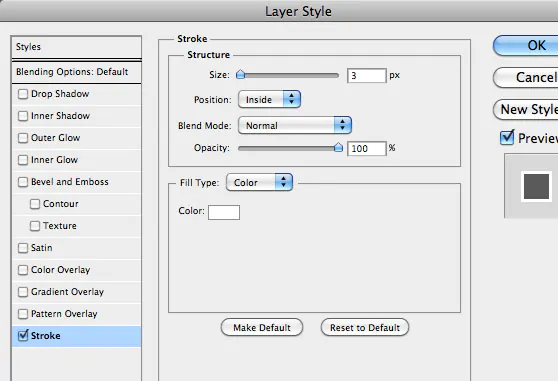Select the Inner Glow style label

click(54, 160)
